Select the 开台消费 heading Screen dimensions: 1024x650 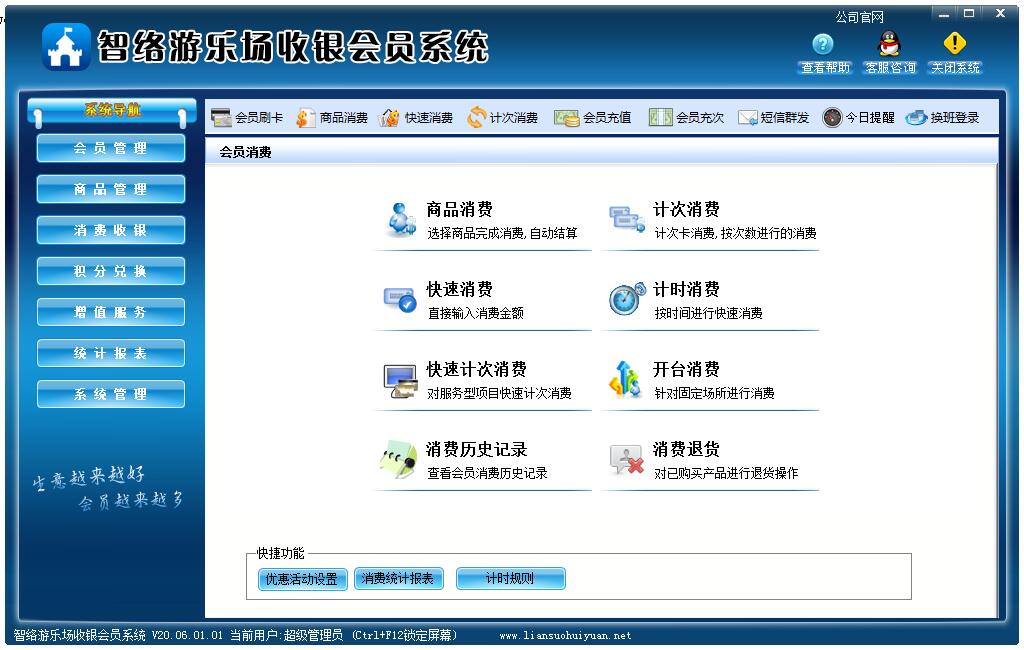(x=686, y=370)
